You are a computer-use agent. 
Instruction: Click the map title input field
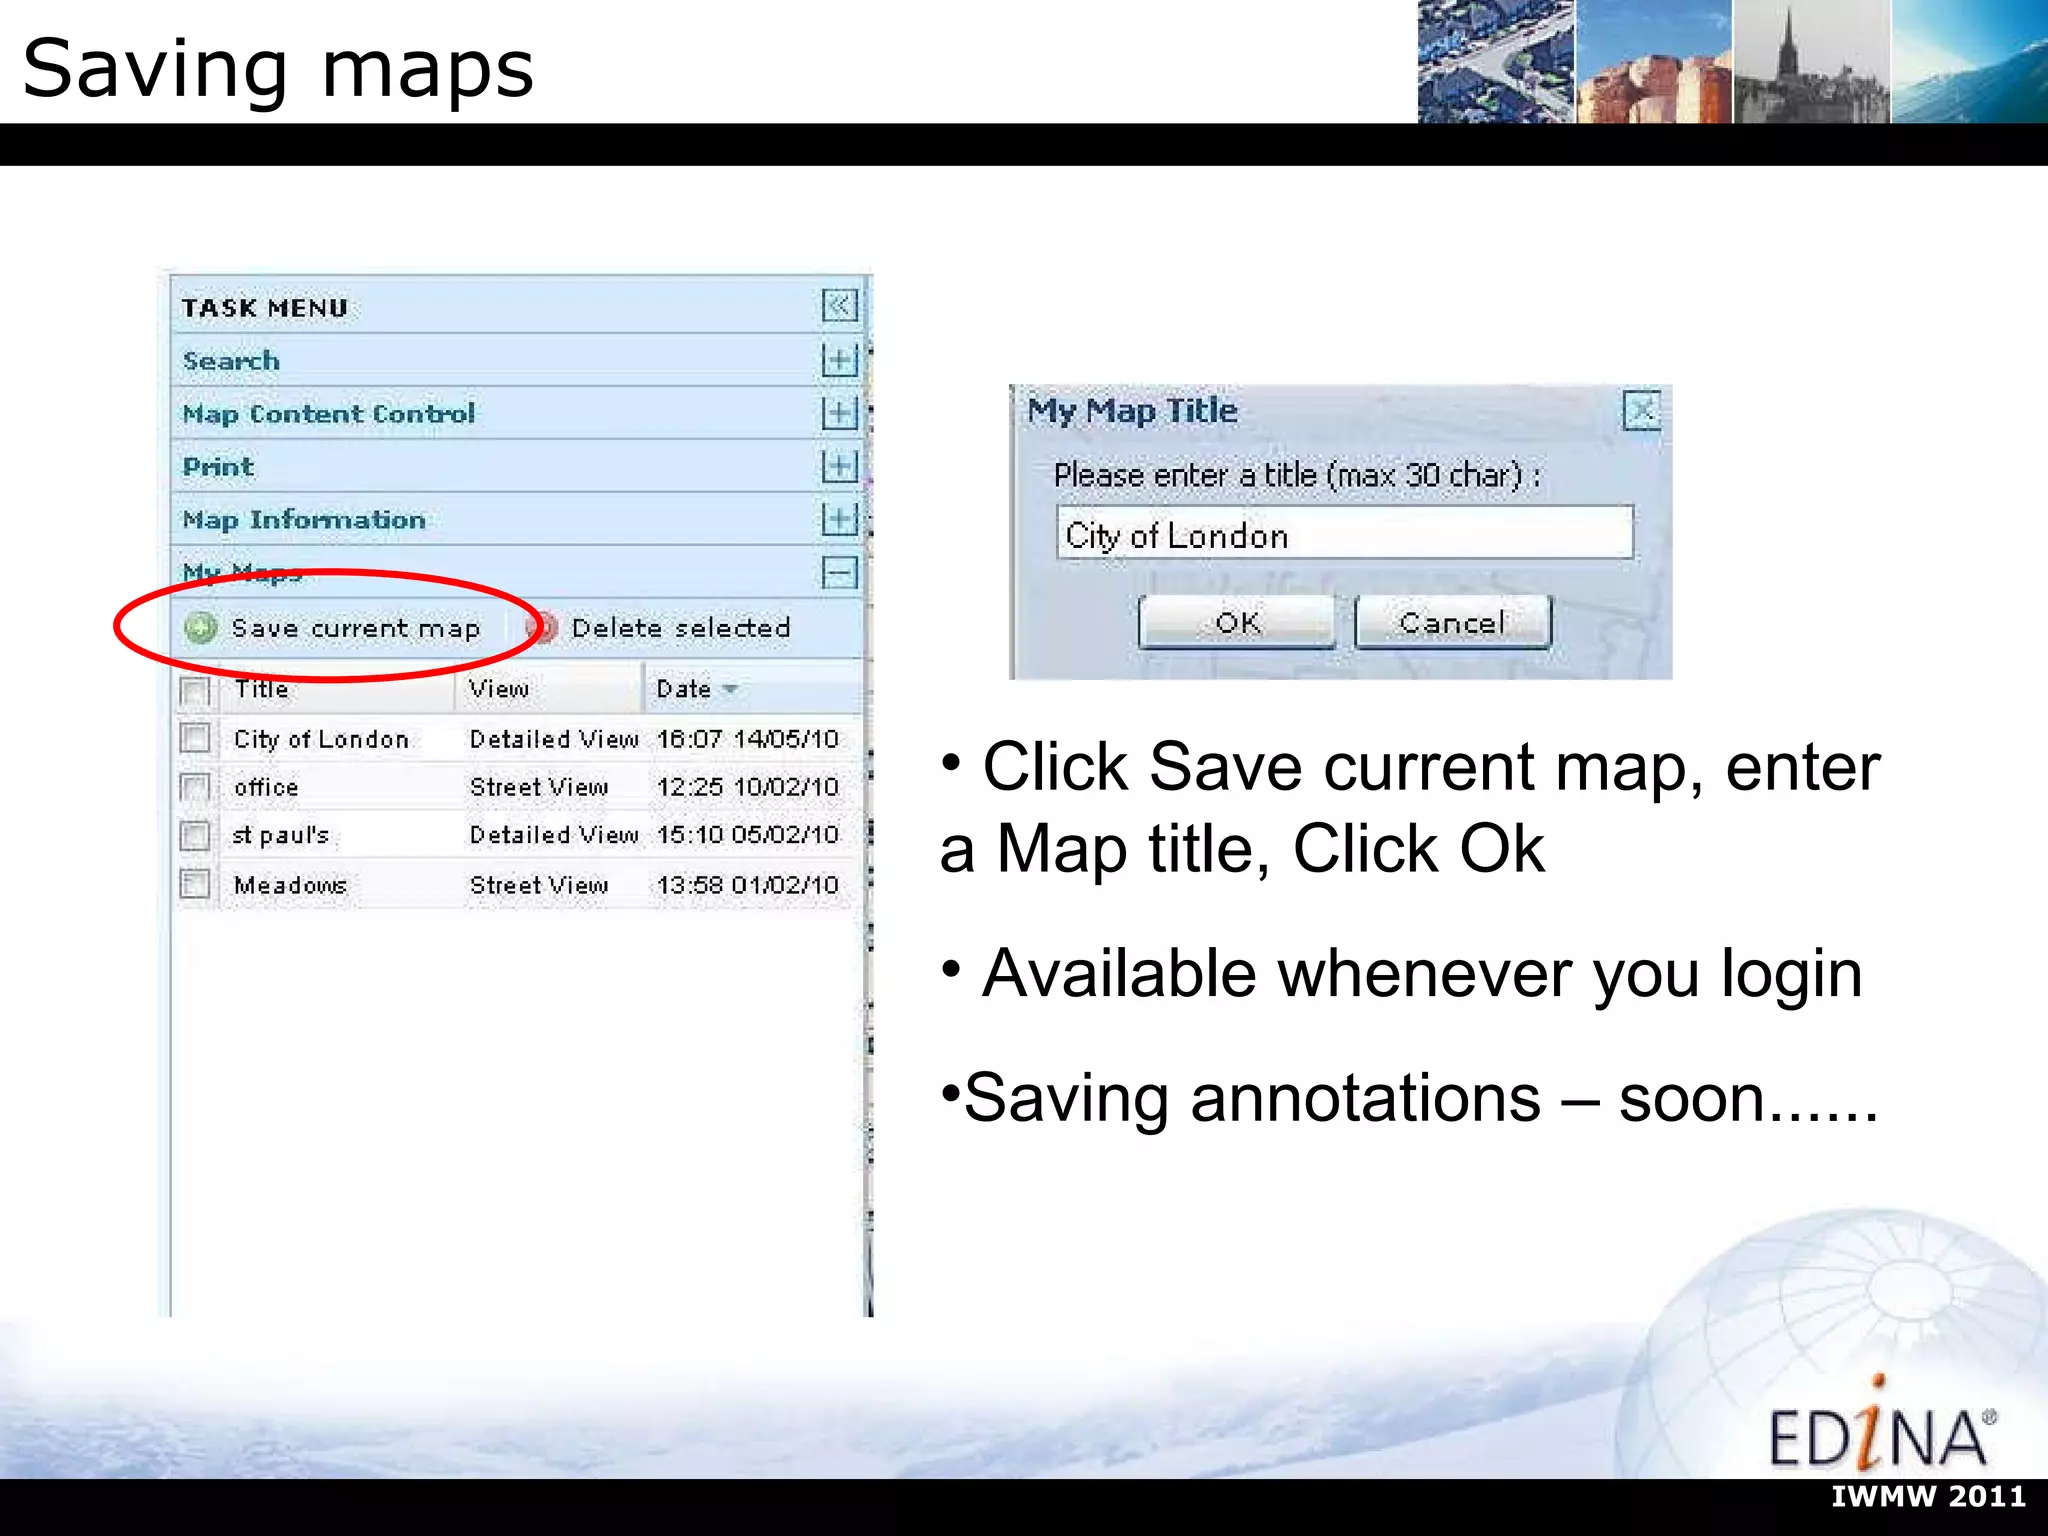[x=1345, y=533]
